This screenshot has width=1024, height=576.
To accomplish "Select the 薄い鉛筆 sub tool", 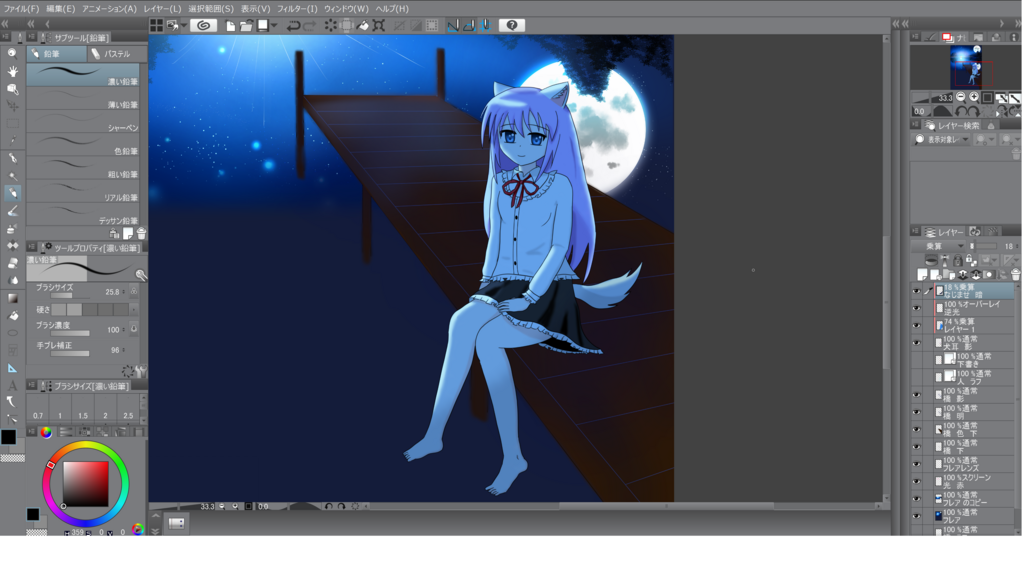I will coord(83,99).
